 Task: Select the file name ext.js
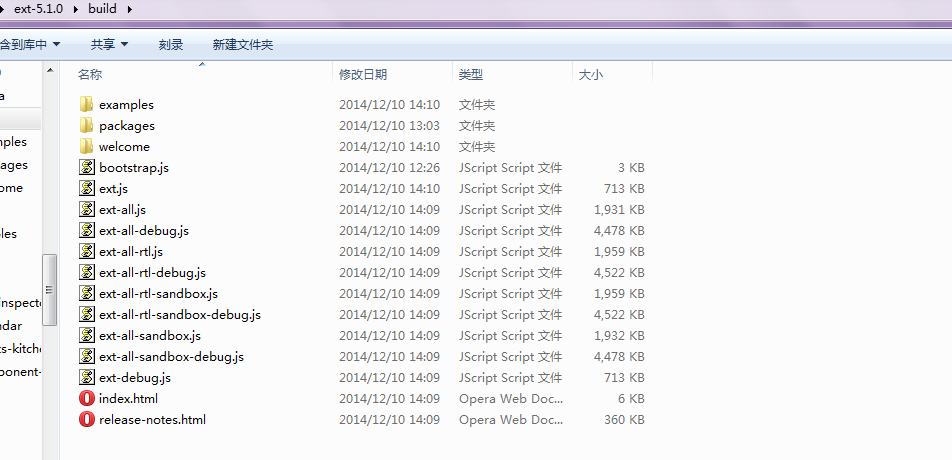click(114, 189)
